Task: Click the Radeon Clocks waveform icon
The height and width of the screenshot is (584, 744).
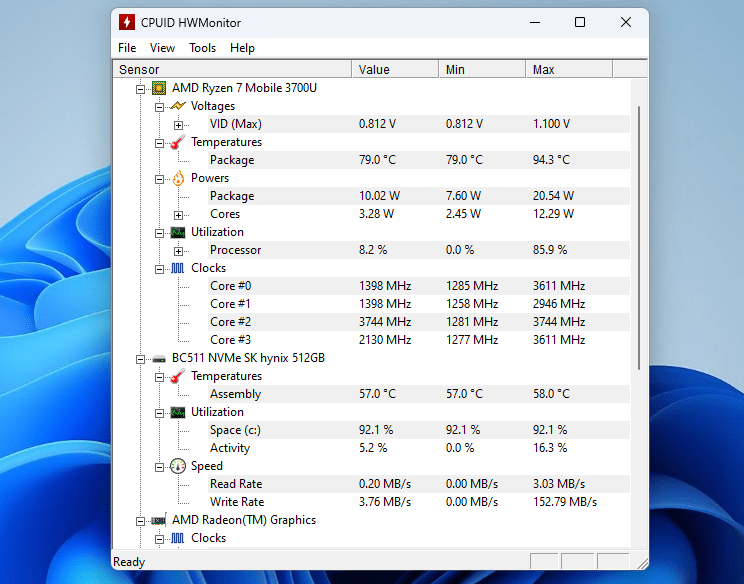Action: (x=177, y=538)
